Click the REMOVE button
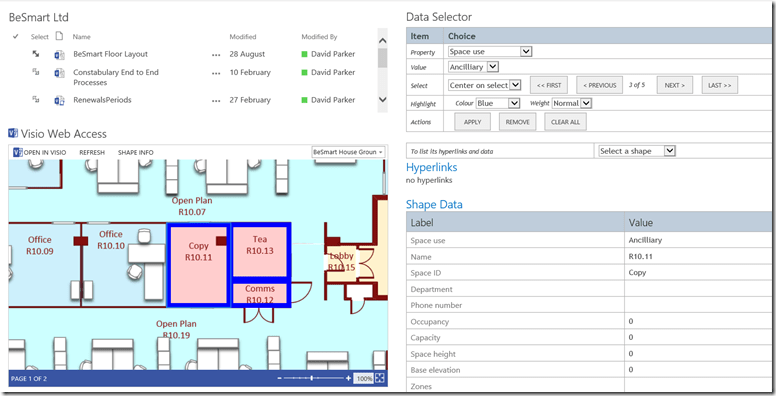 tap(518, 122)
